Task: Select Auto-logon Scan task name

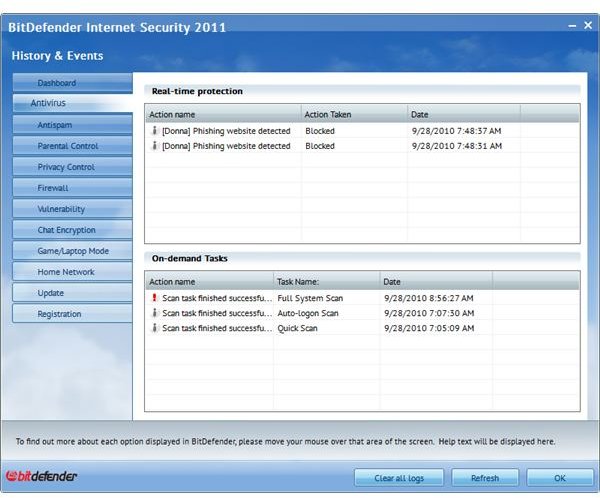Action: pos(308,313)
